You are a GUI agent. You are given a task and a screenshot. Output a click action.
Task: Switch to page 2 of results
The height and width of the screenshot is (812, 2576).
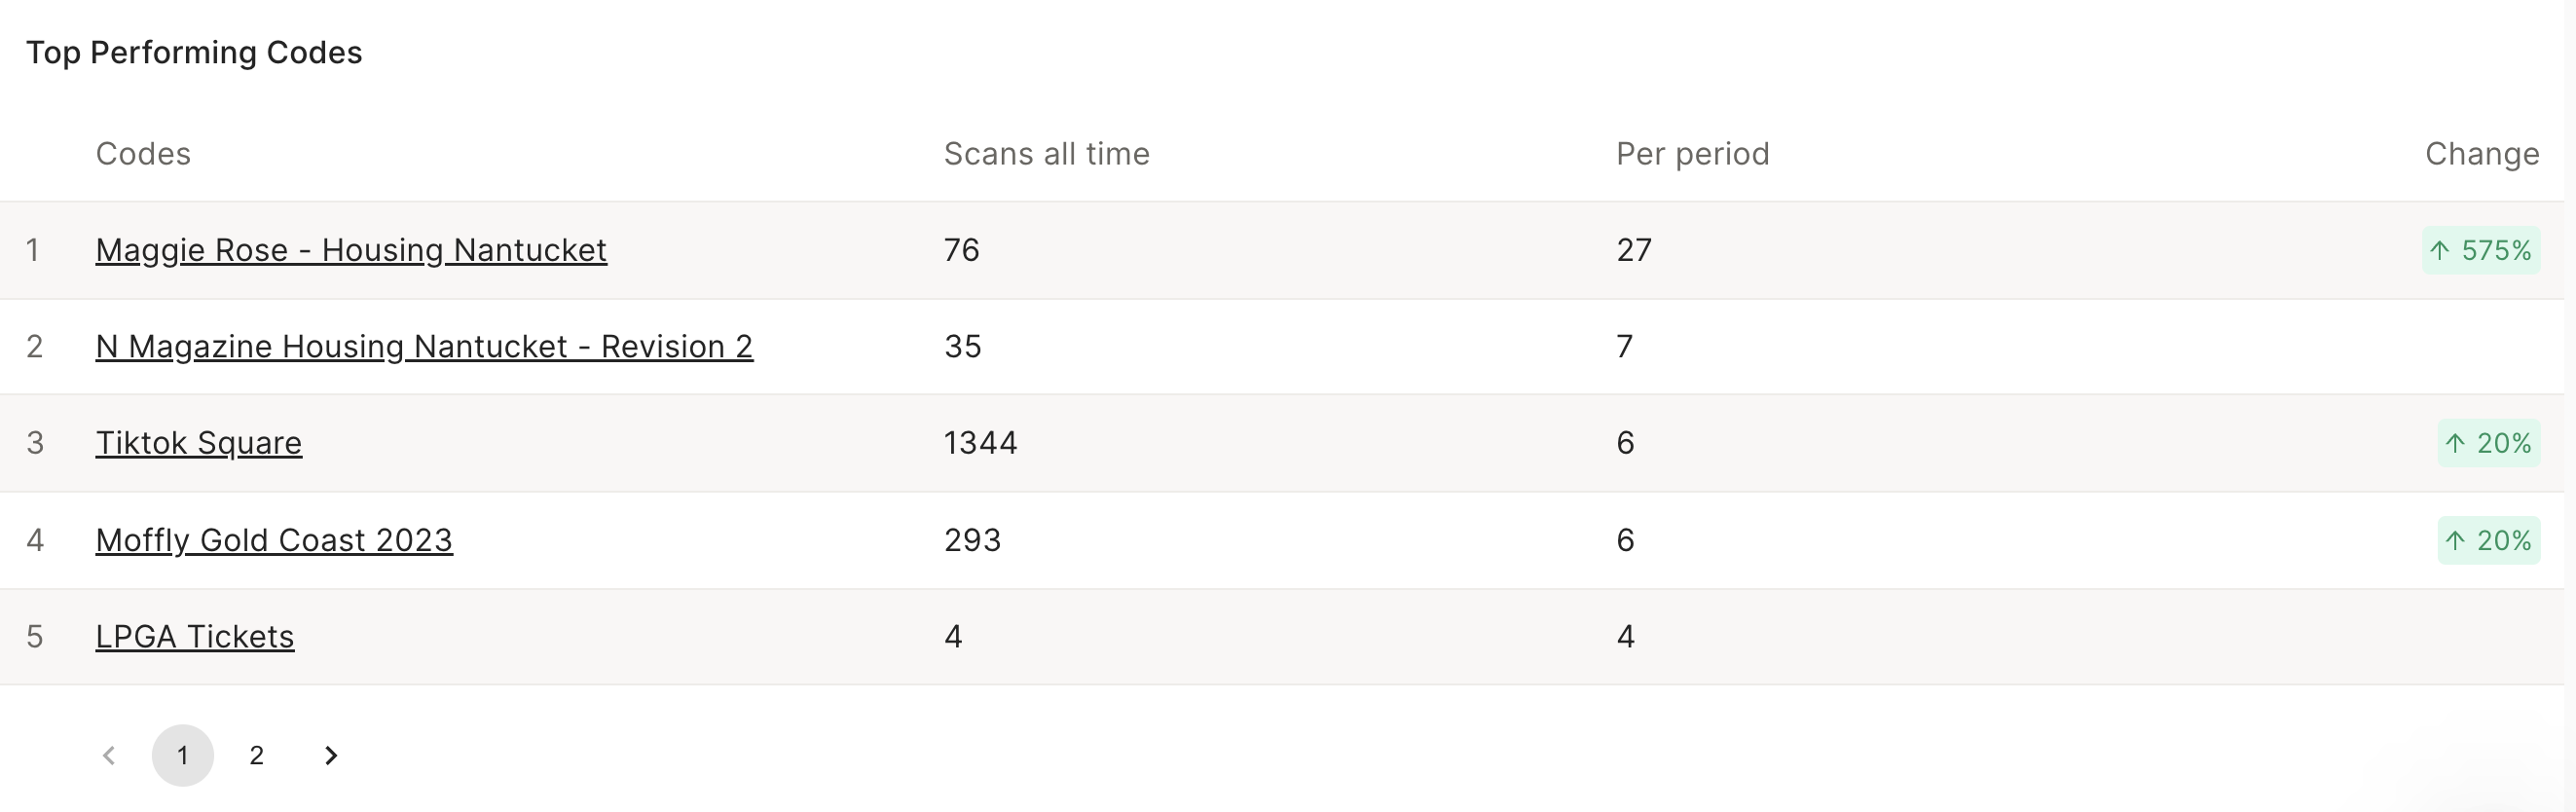[257, 755]
